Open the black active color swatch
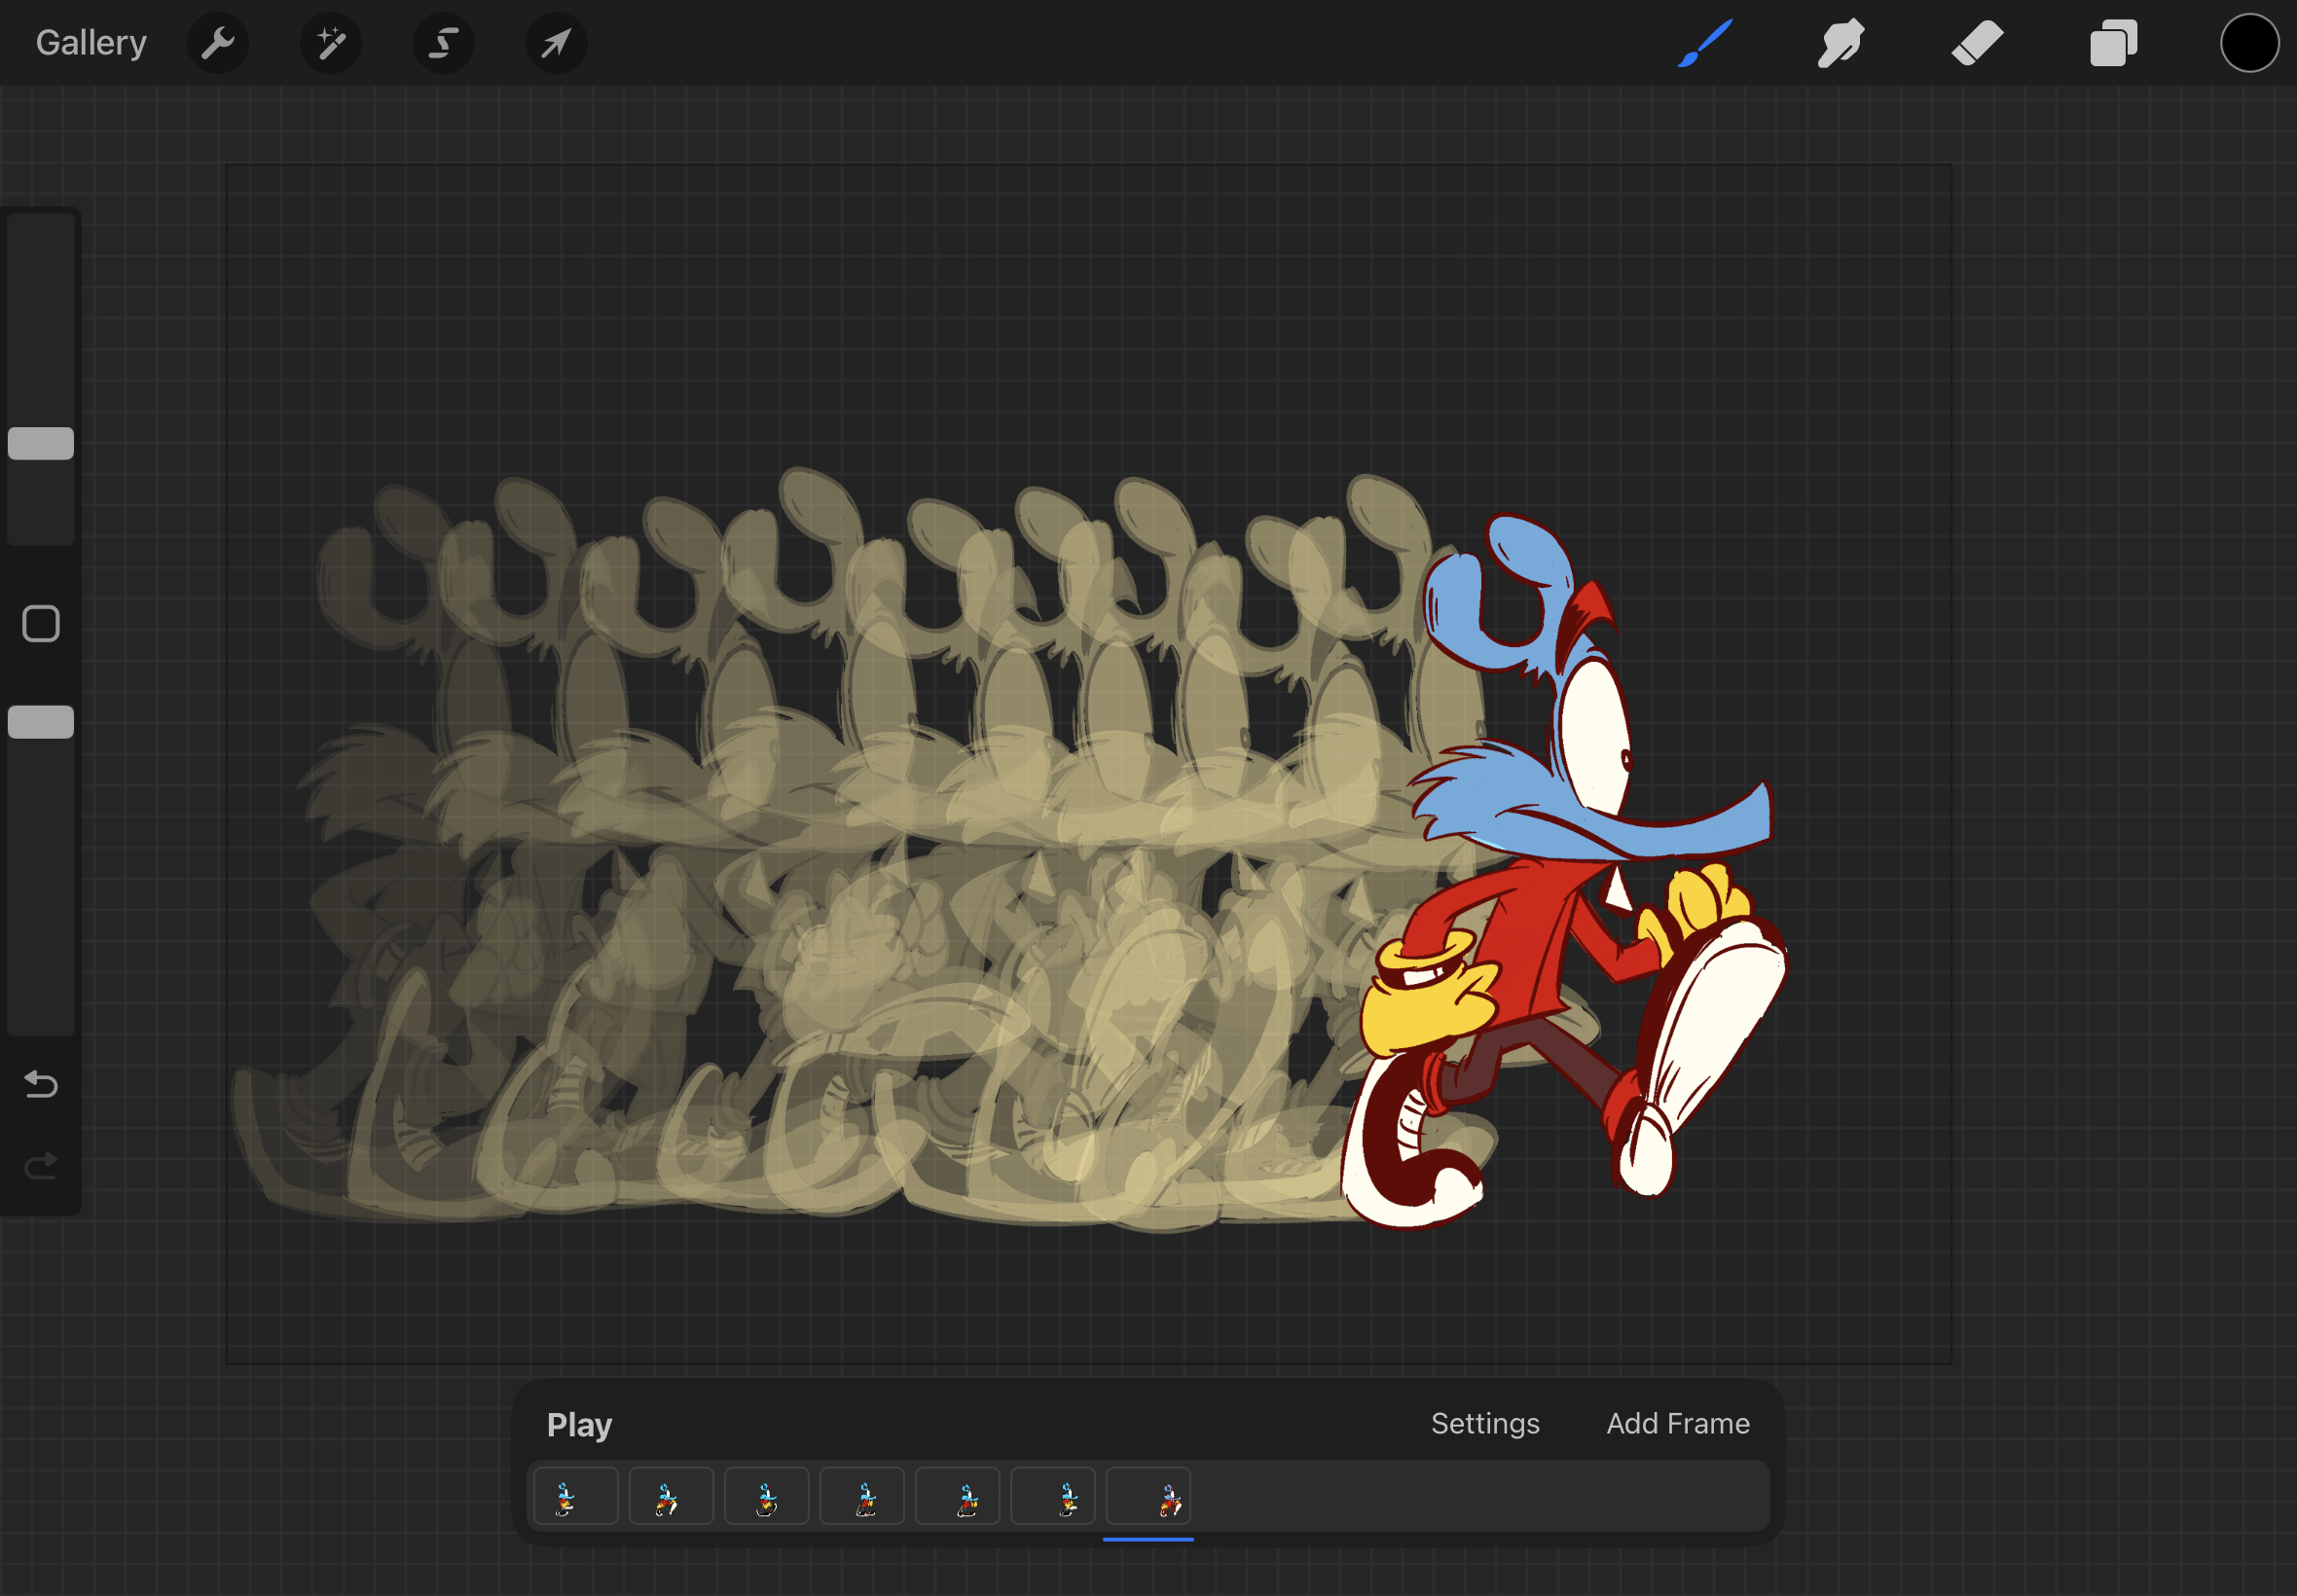This screenshot has height=1596, width=2297. pos(2249,43)
